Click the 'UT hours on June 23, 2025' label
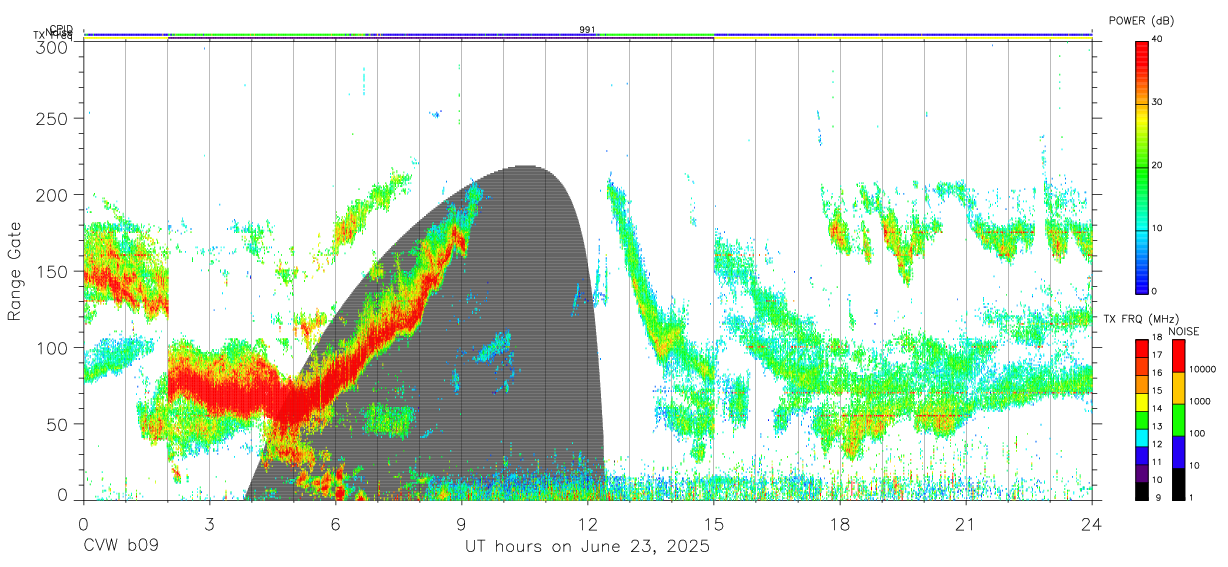The width and height of the screenshot is (1228, 567). 587,547
